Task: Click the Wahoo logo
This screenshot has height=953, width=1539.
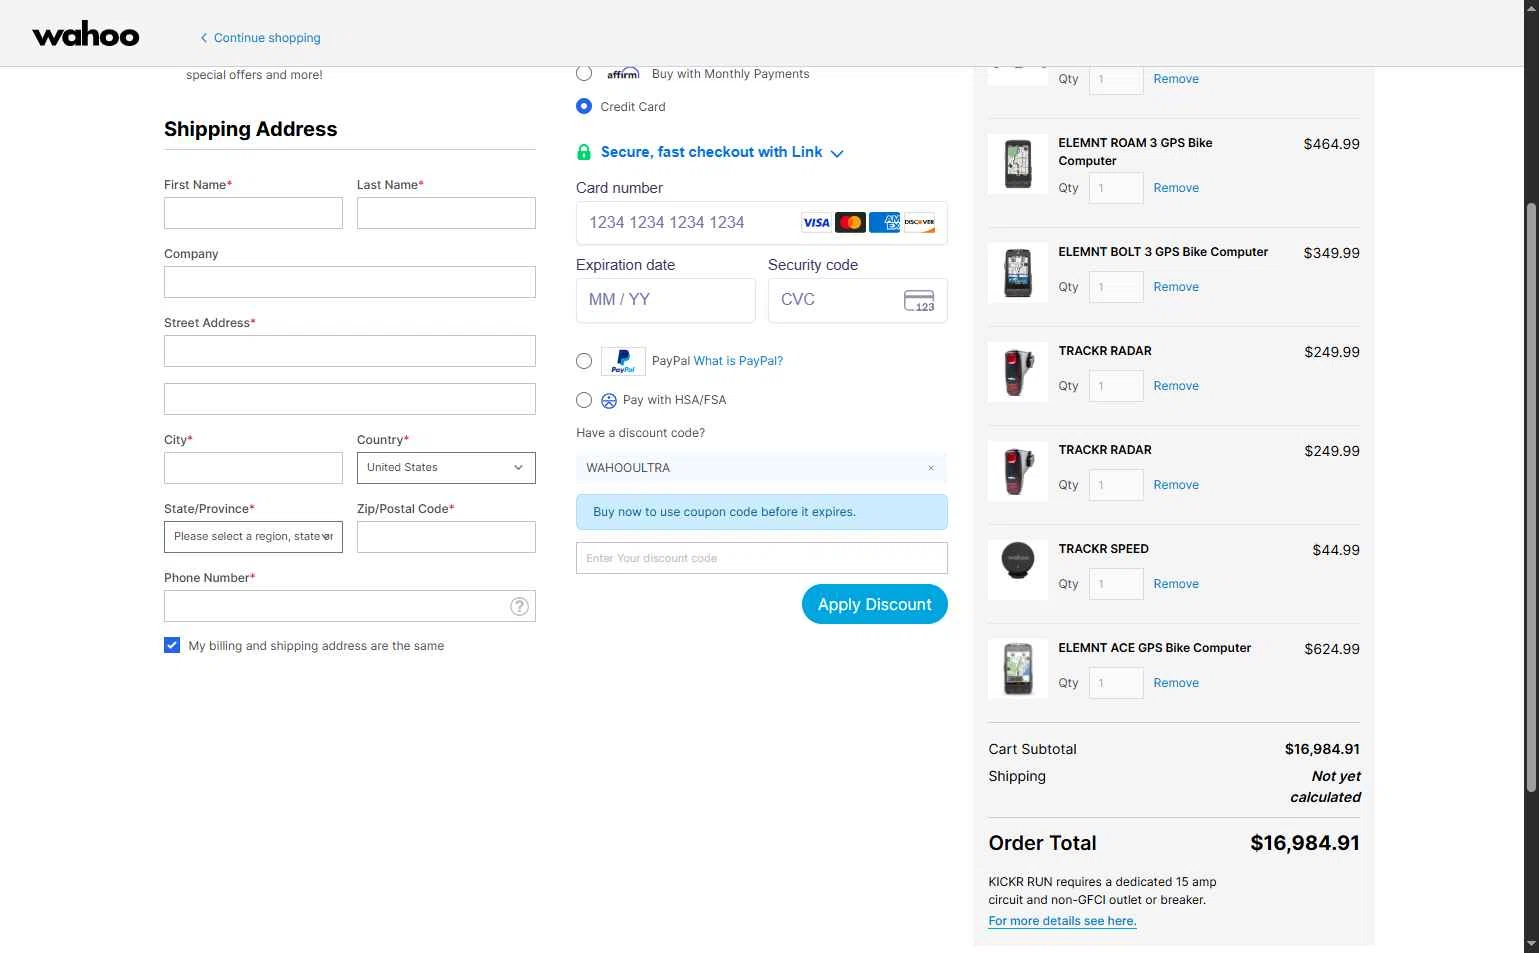Action: pyautogui.click(x=86, y=35)
